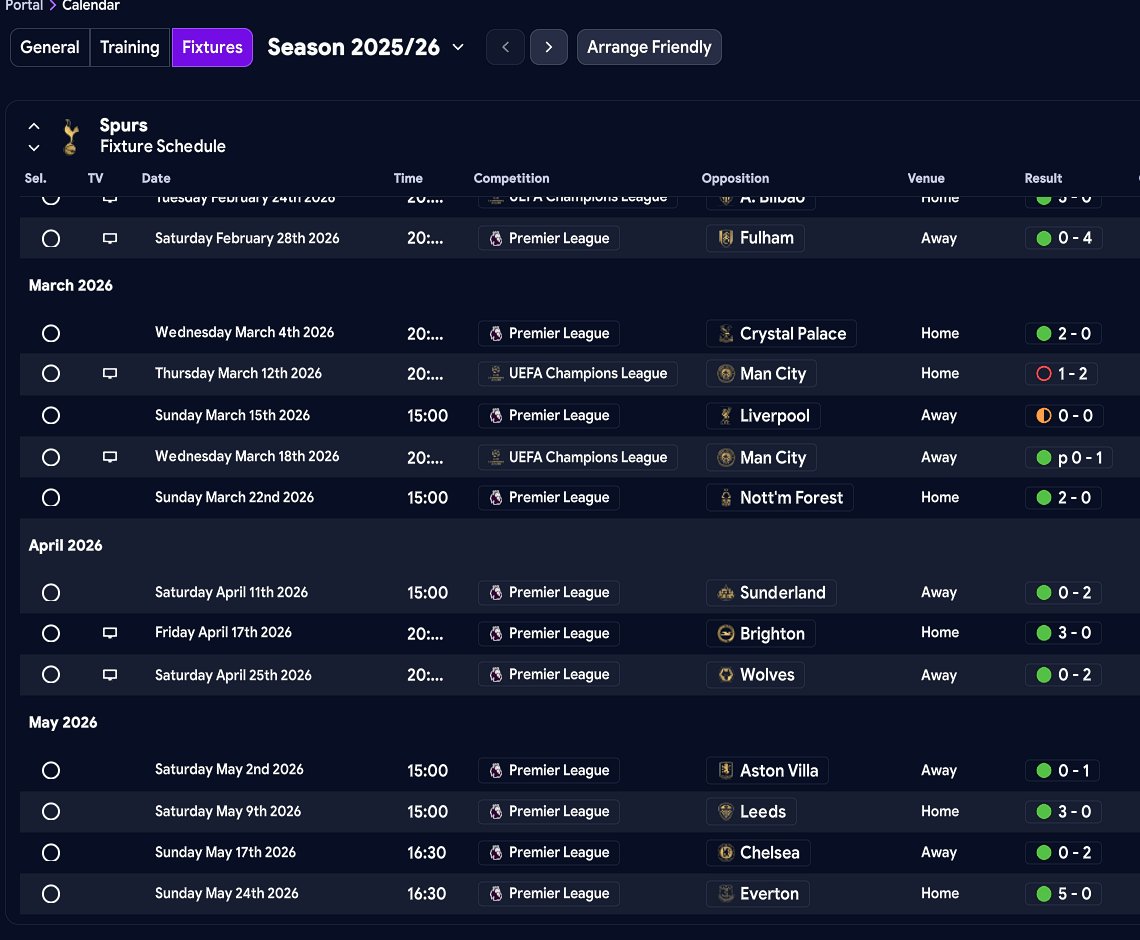Select the radio button for Sunderland fixture
This screenshot has width=1140, height=940.
(51, 593)
